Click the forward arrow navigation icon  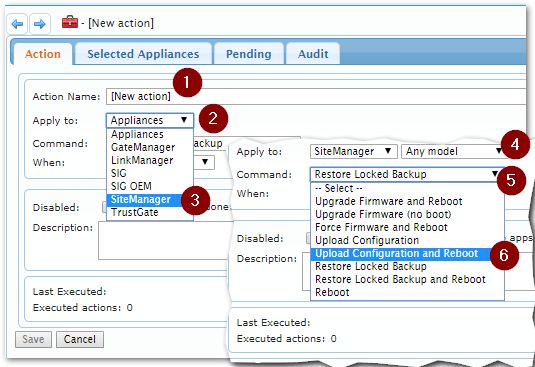(40, 24)
